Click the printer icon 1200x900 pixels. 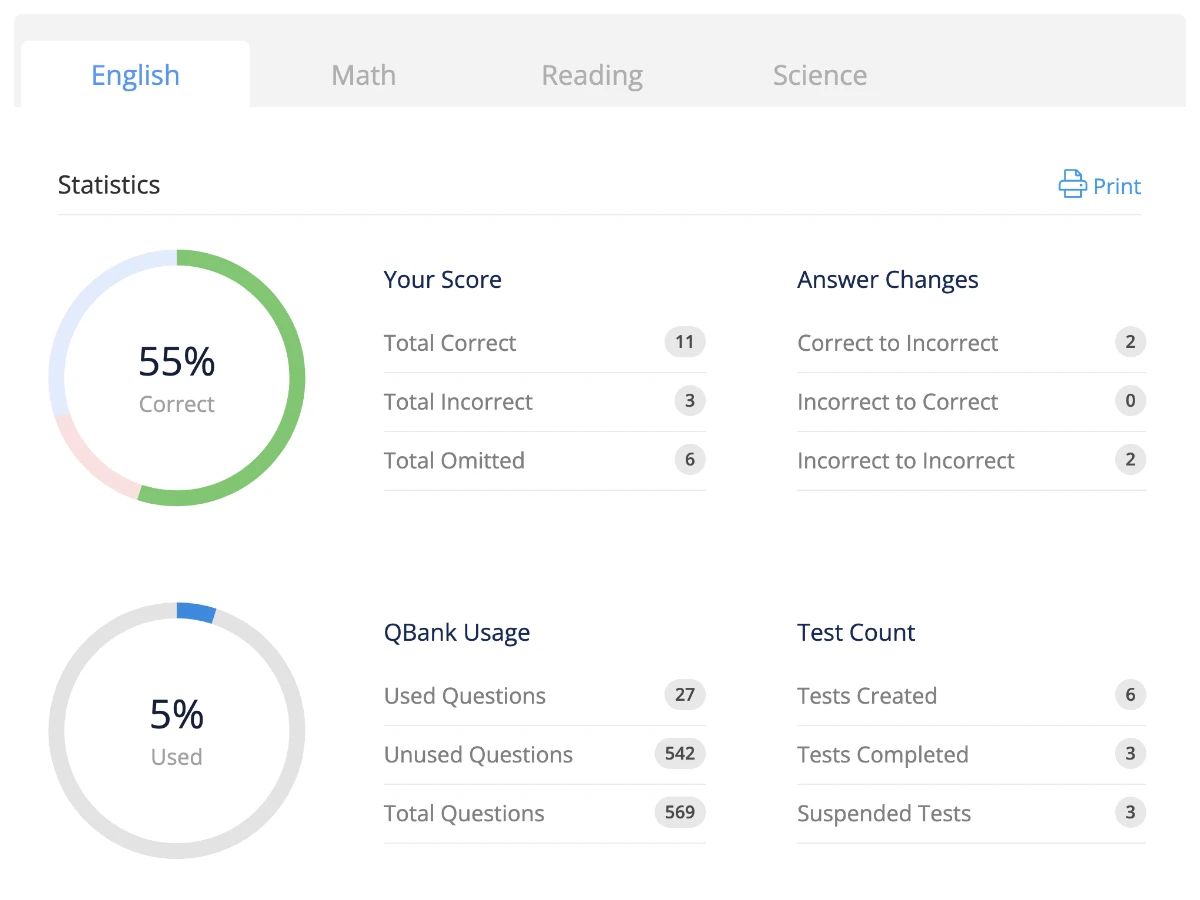coord(1072,184)
